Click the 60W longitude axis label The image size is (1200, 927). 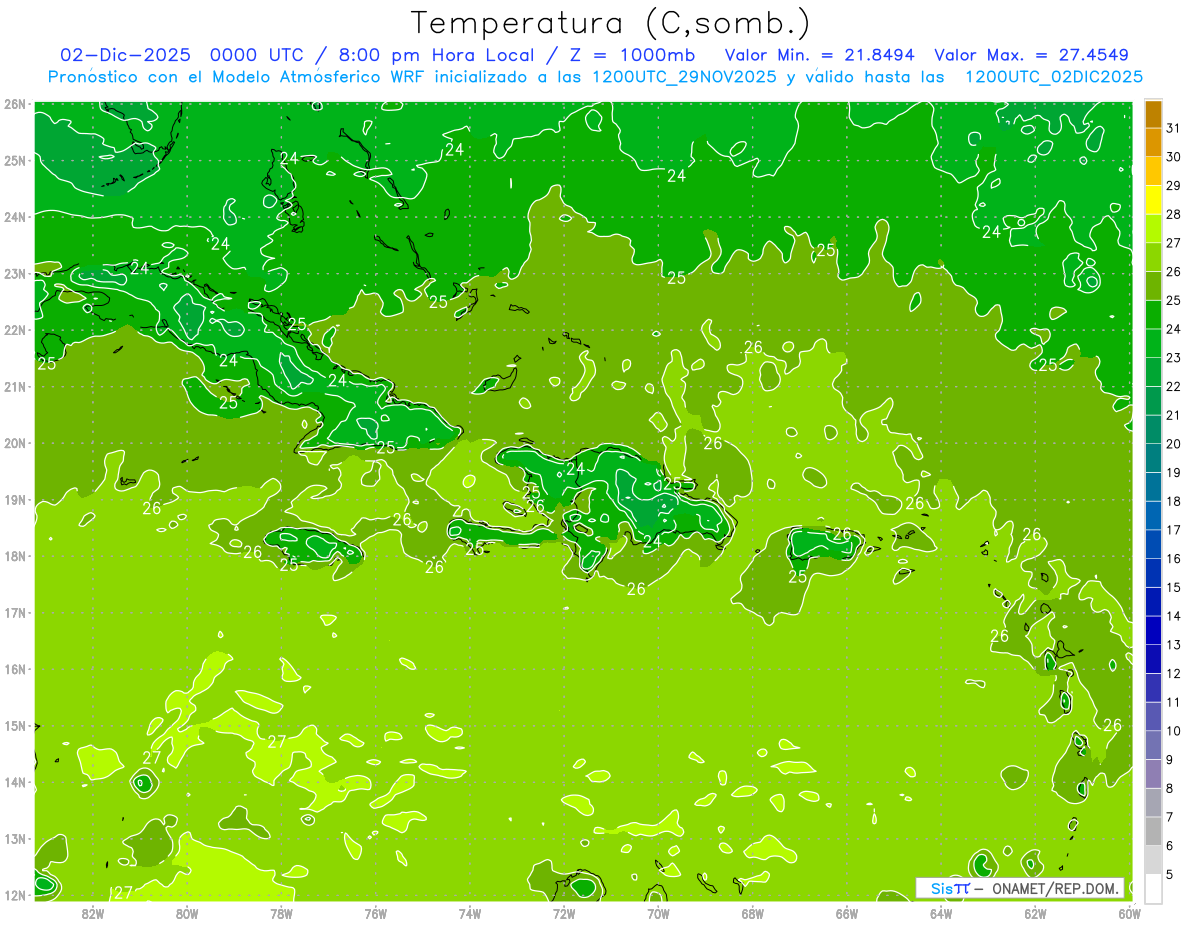click(1130, 913)
